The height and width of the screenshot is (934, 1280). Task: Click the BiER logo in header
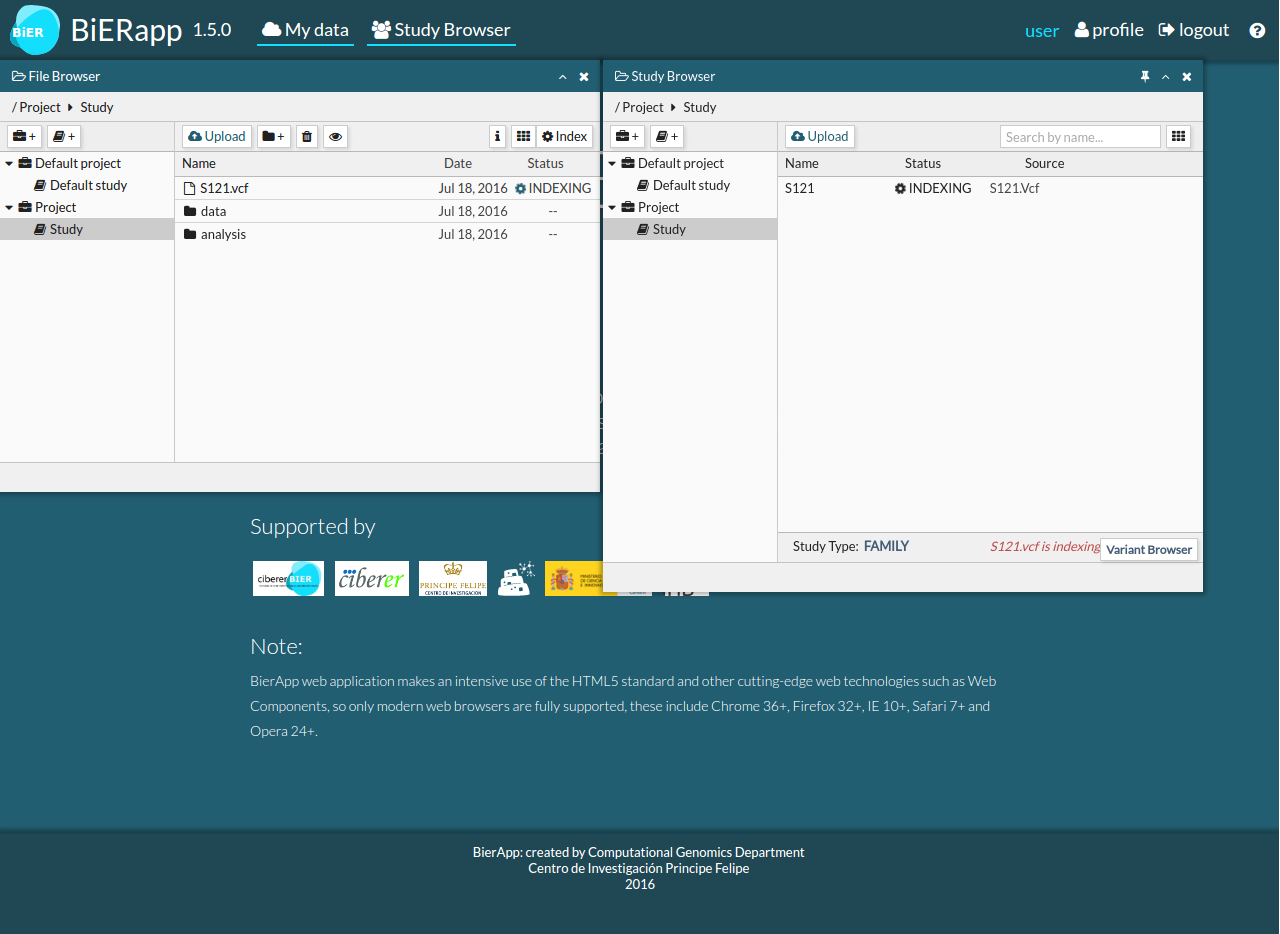(35, 29)
